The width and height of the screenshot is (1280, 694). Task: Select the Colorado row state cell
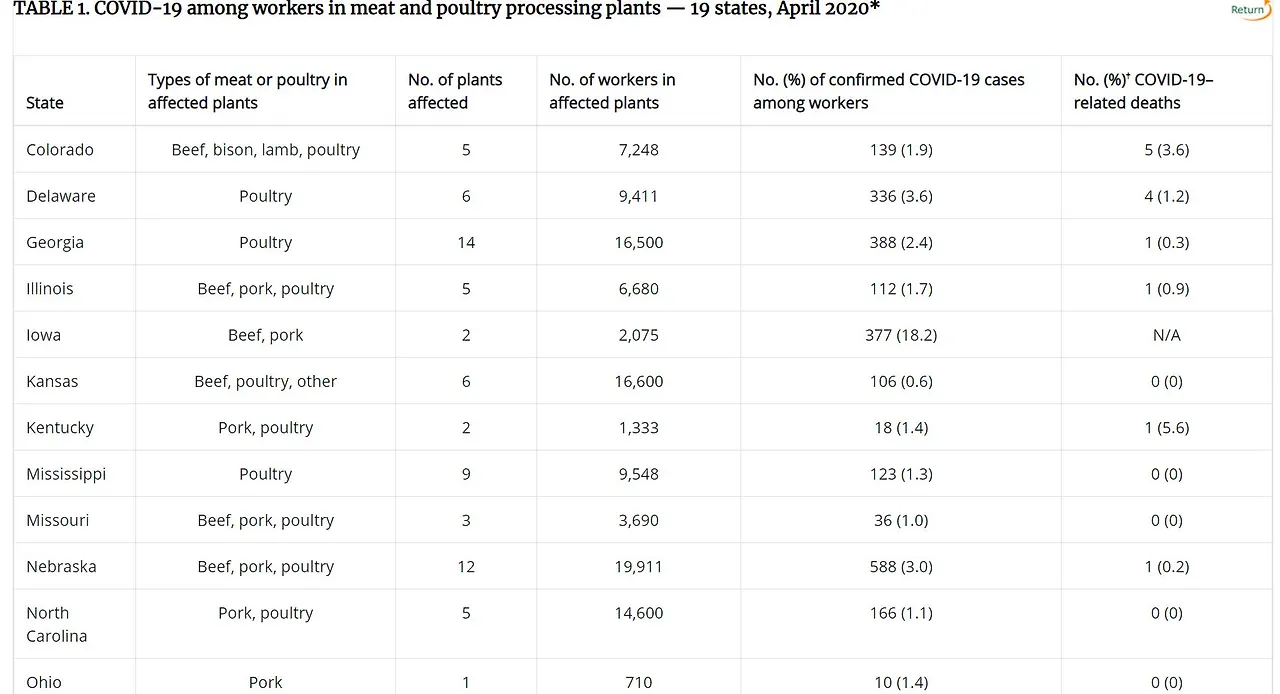60,150
